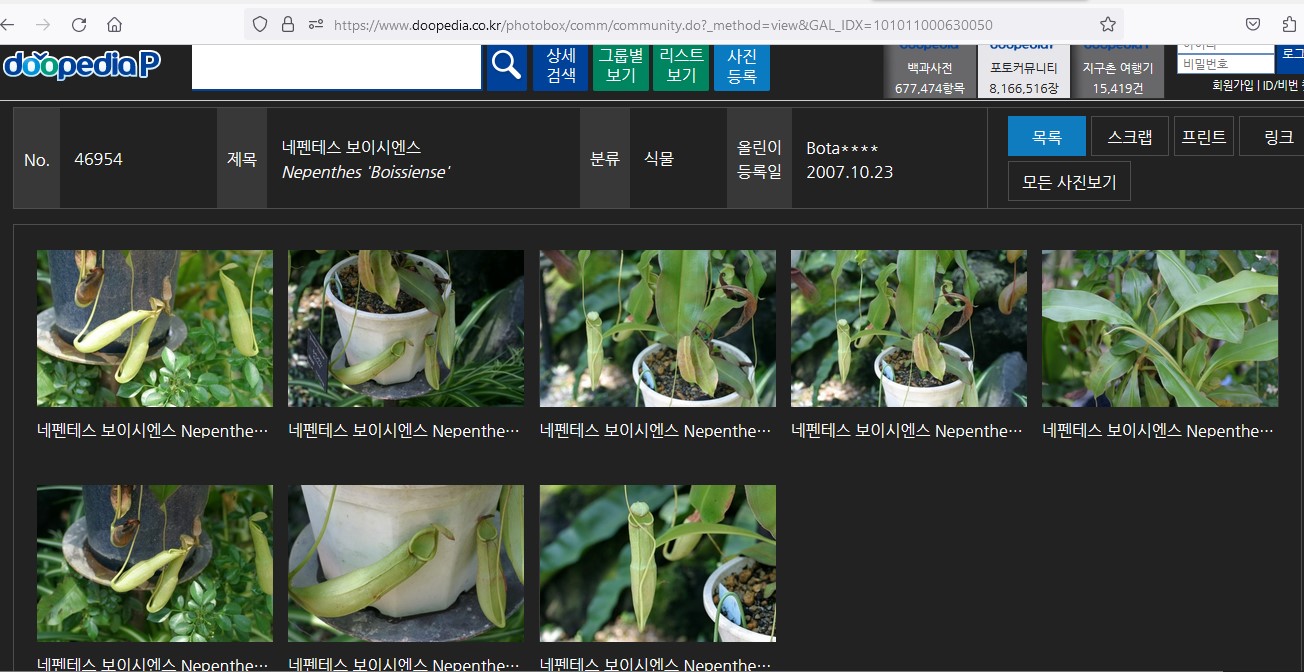Open the Pocket save icon

[x=1253, y=24]
